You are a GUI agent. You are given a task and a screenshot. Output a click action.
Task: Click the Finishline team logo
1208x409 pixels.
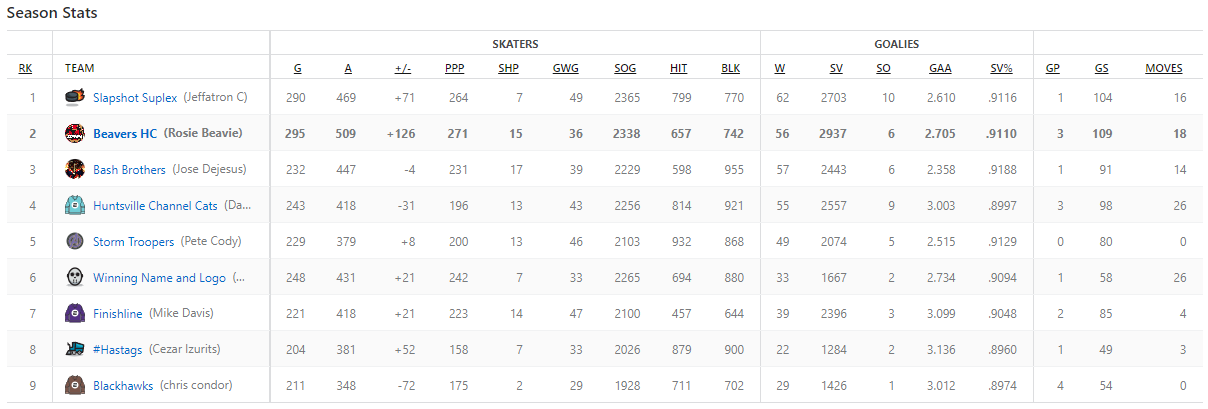(74, 314)
